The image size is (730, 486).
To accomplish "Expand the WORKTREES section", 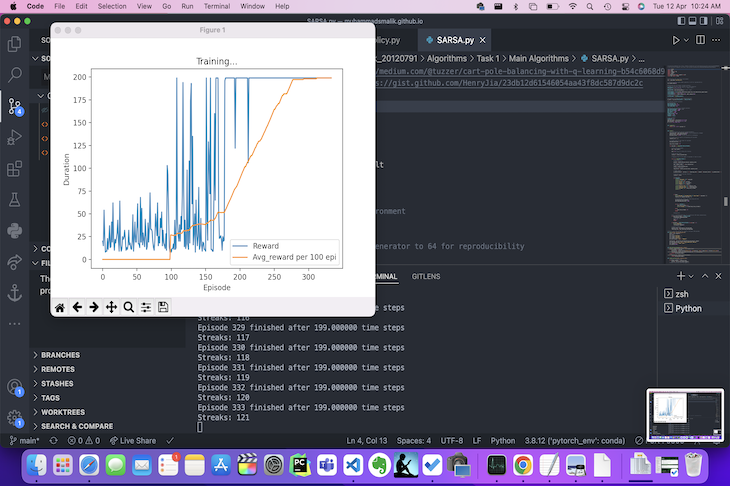I will [x=64, y=412].
